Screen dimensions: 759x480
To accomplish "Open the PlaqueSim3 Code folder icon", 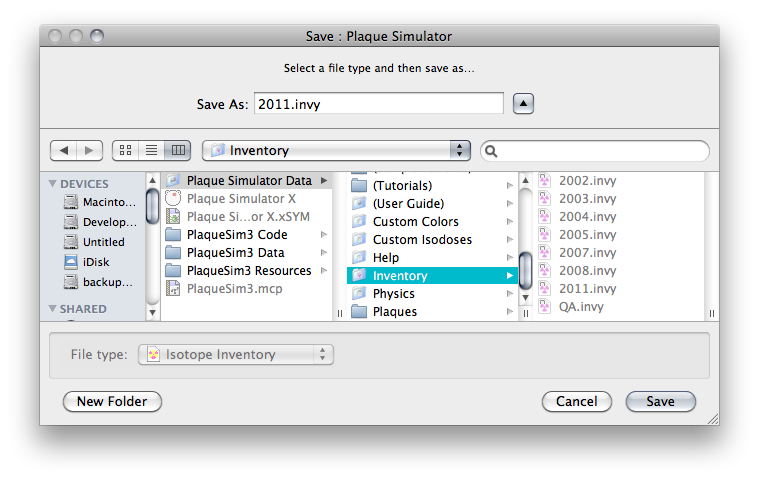I will coord(173,235).
